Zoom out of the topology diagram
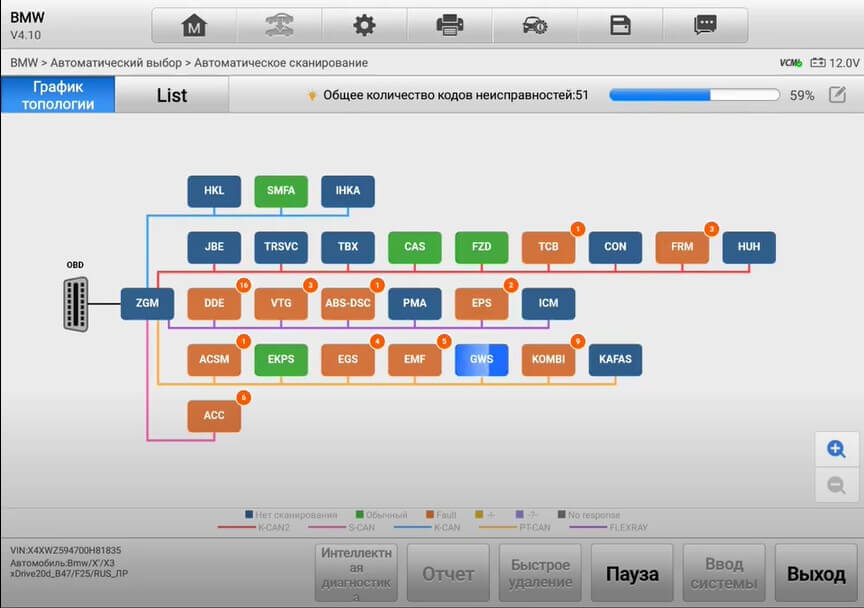 point(836,485)
